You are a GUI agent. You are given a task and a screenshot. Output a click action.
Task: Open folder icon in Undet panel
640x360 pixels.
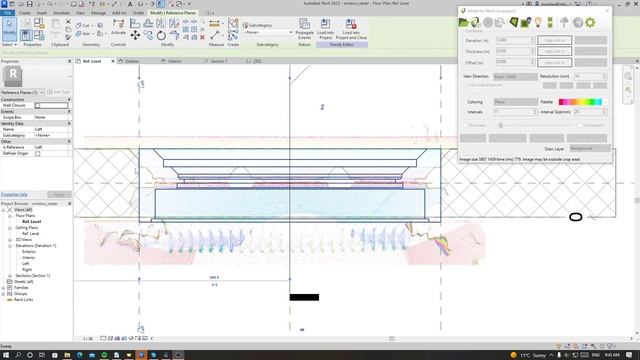[x=464, y=22]
